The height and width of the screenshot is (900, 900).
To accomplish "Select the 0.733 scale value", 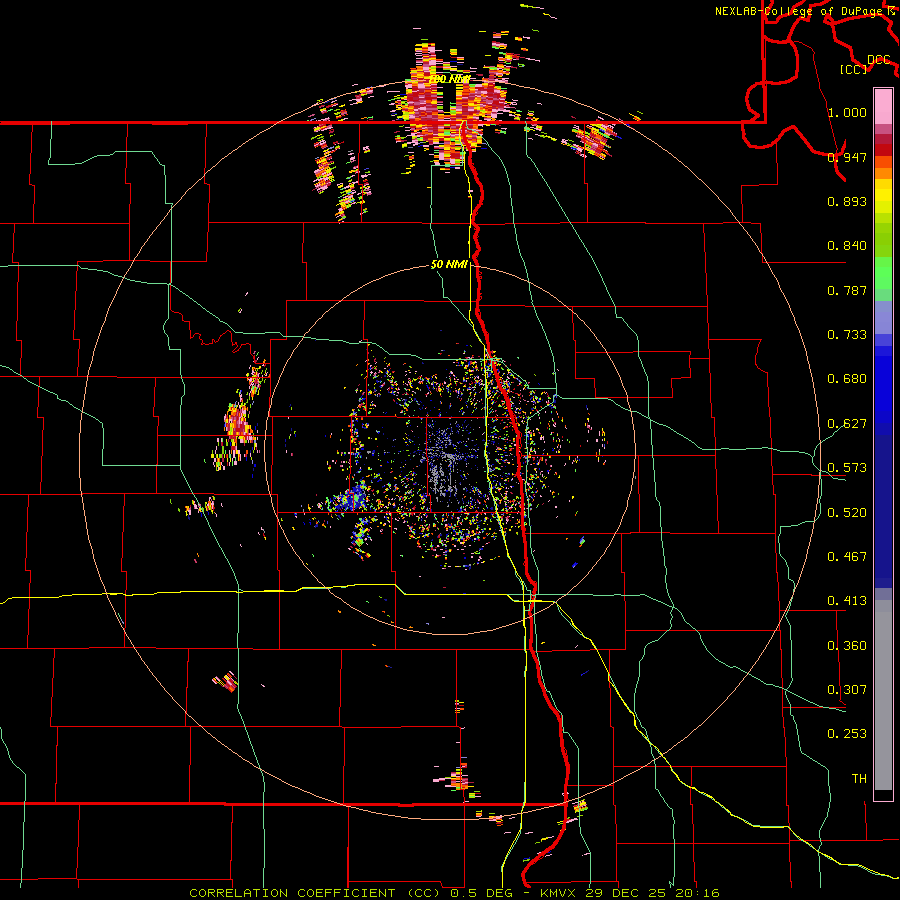I will point(847,335).
